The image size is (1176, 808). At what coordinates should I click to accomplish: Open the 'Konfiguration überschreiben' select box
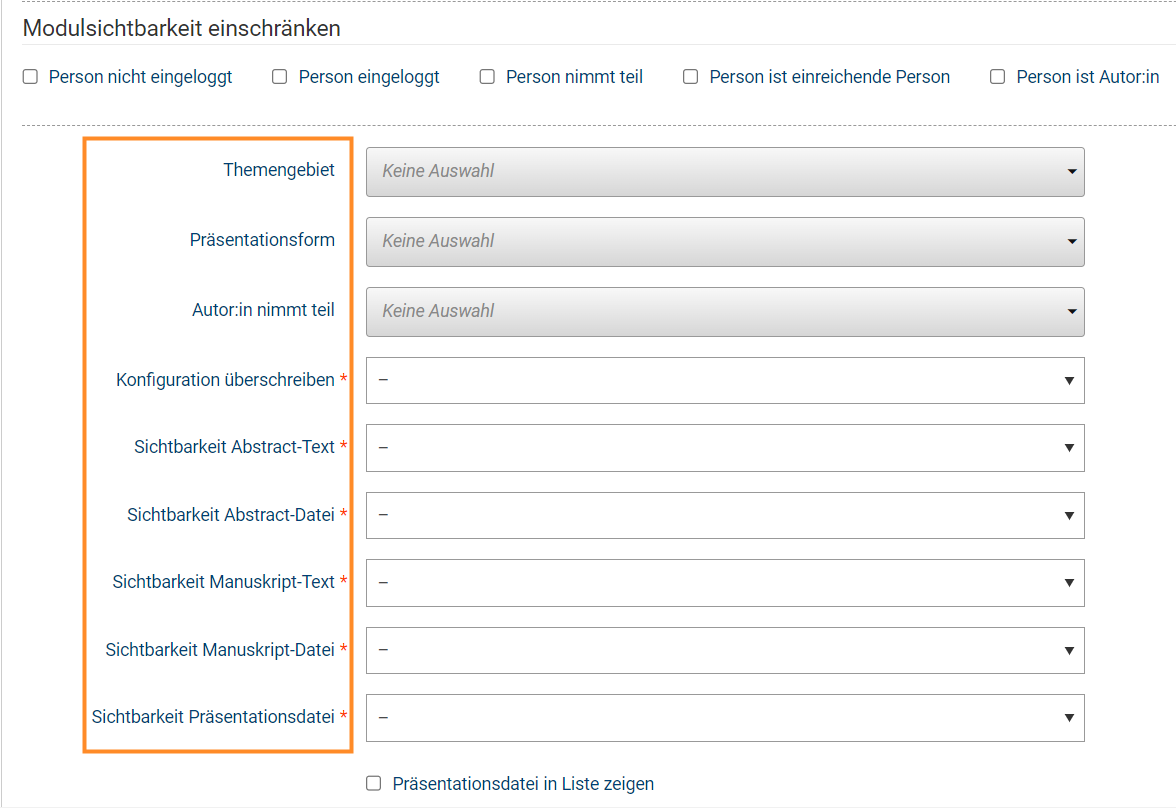[725, 381]
